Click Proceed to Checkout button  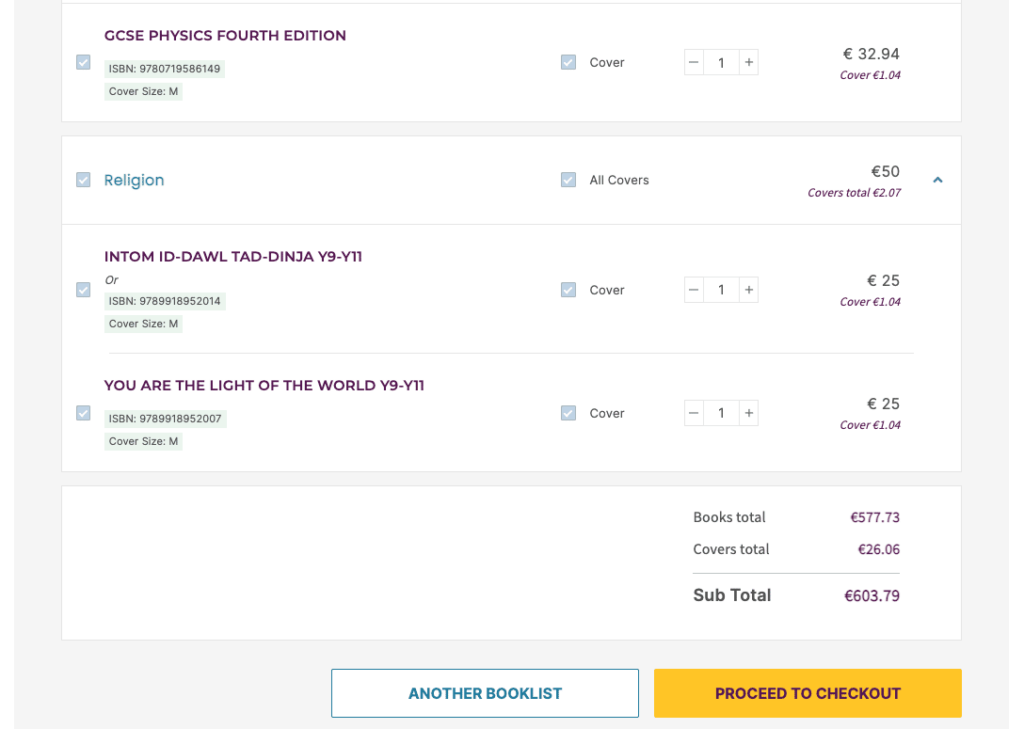tap(807, 693)
